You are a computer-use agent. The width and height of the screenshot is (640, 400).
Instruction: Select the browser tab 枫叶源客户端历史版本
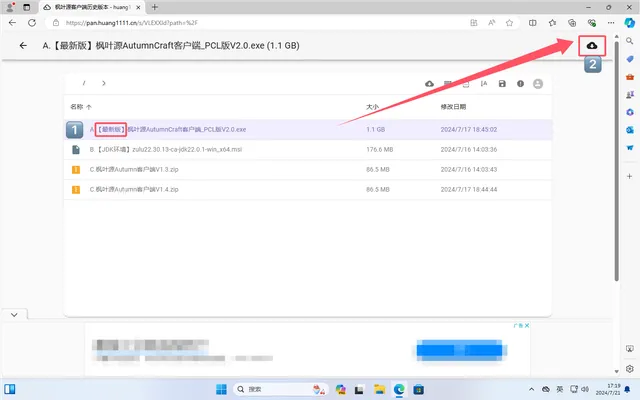click(x=92, y=7)
